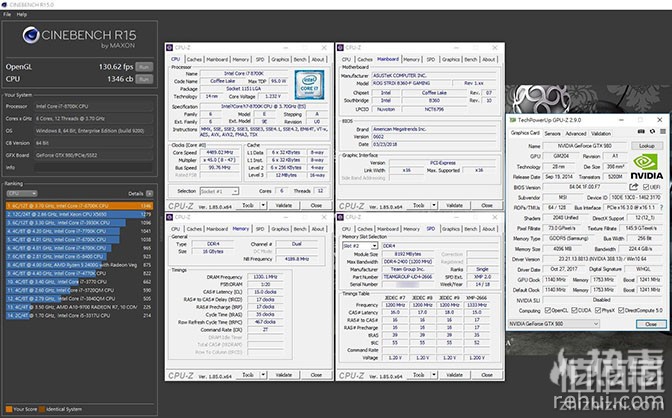Click the CPU-Z SPD window title icon

pos(340,217)
